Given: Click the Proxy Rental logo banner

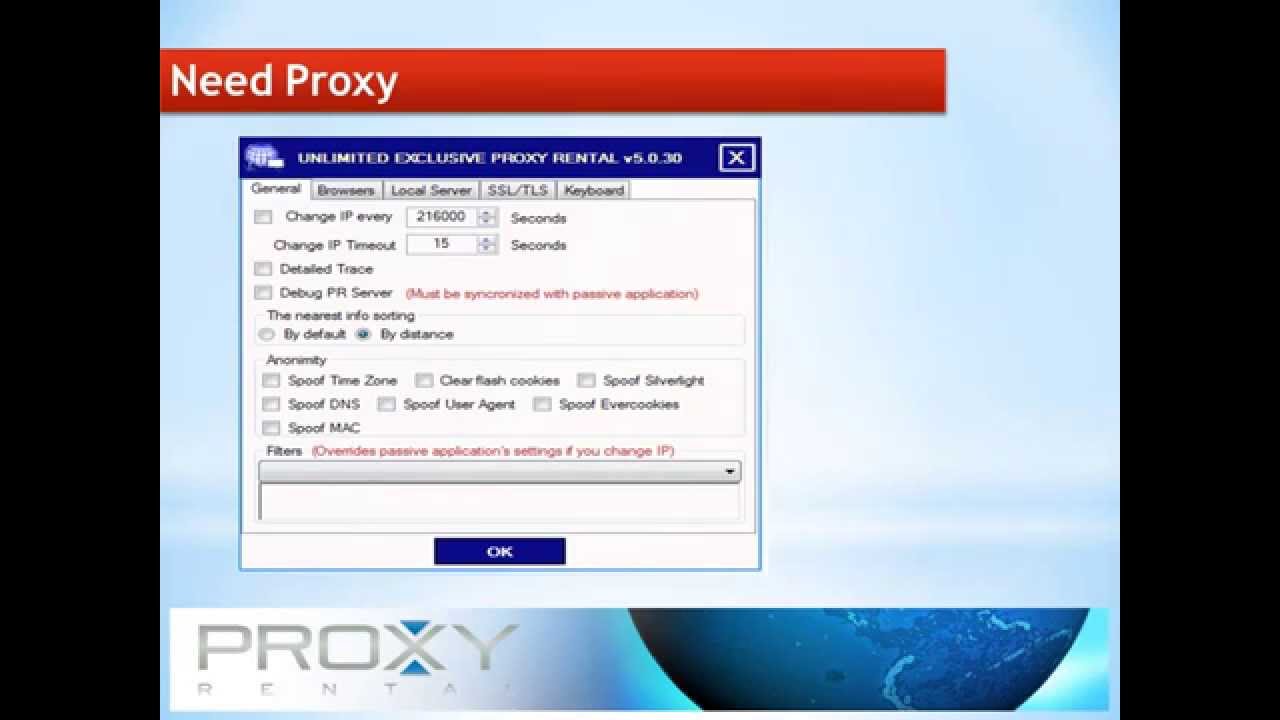Looking at the screenshot, I should tap(638, 659).
